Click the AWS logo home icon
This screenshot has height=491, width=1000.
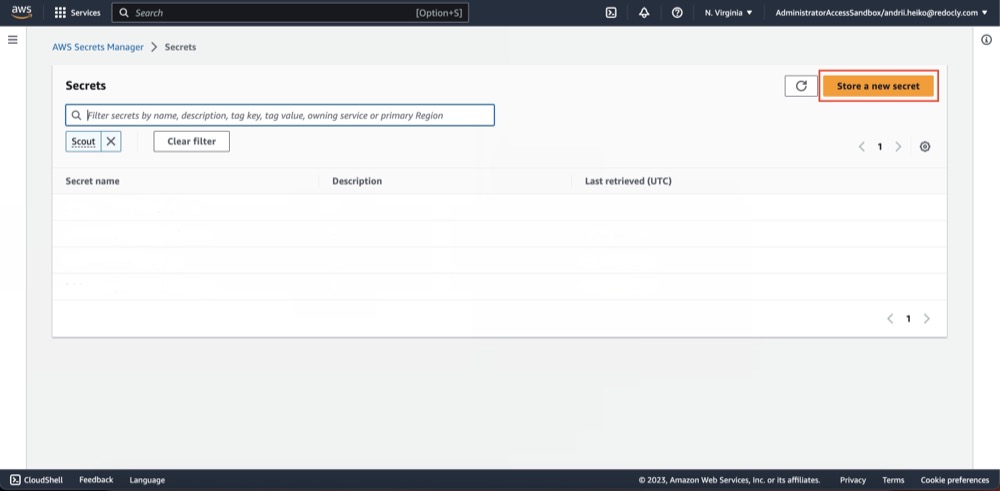(22, 12)
